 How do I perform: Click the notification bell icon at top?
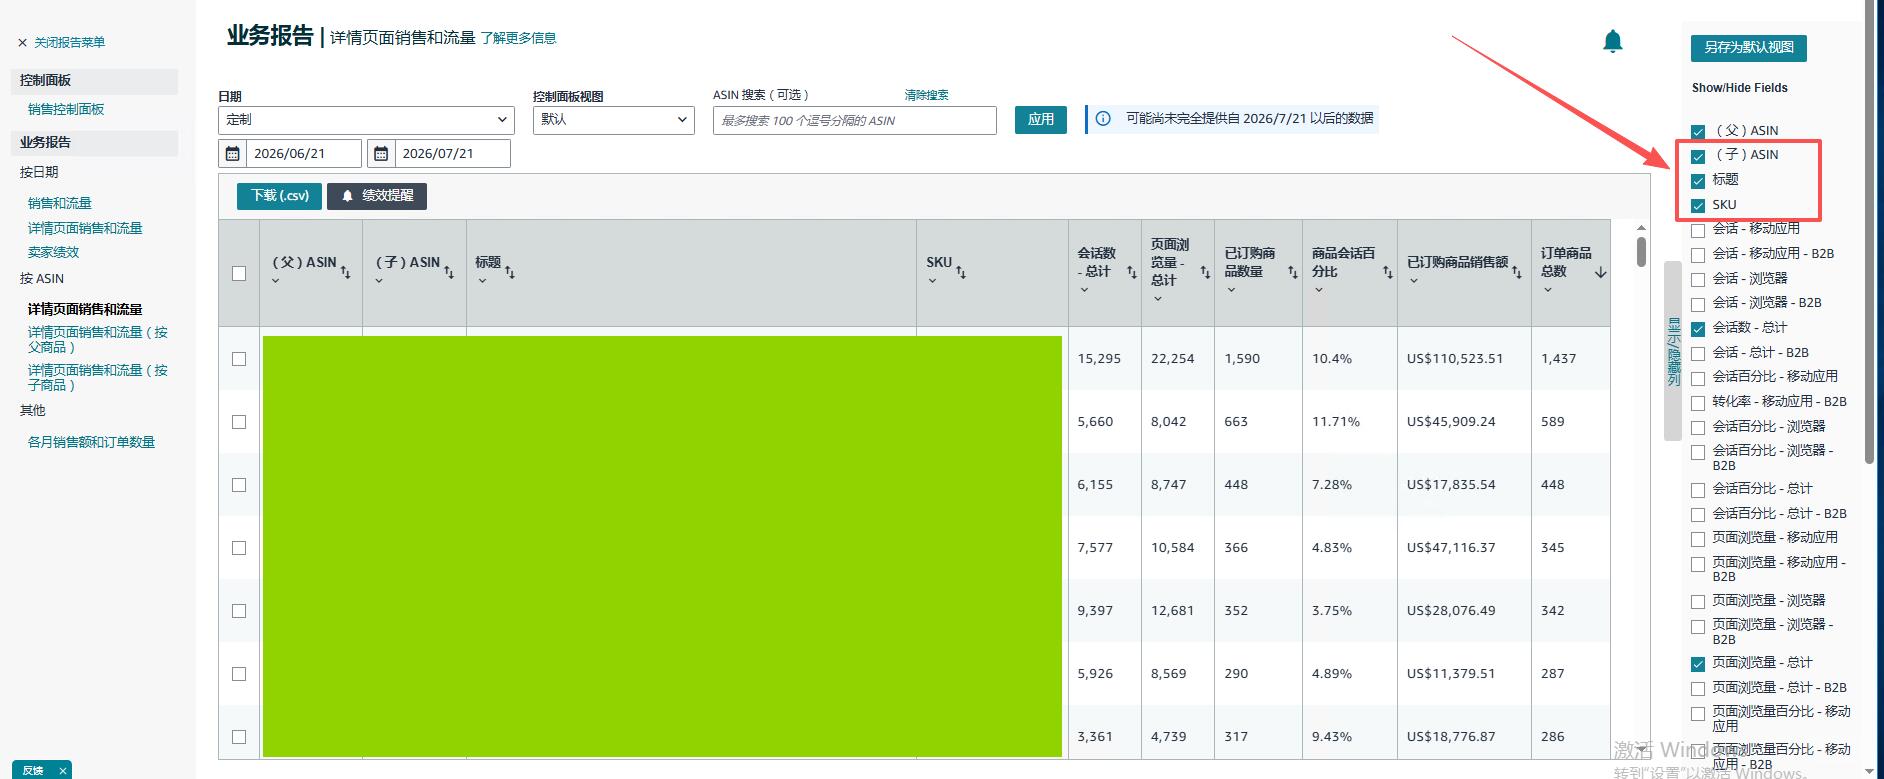1612,41
